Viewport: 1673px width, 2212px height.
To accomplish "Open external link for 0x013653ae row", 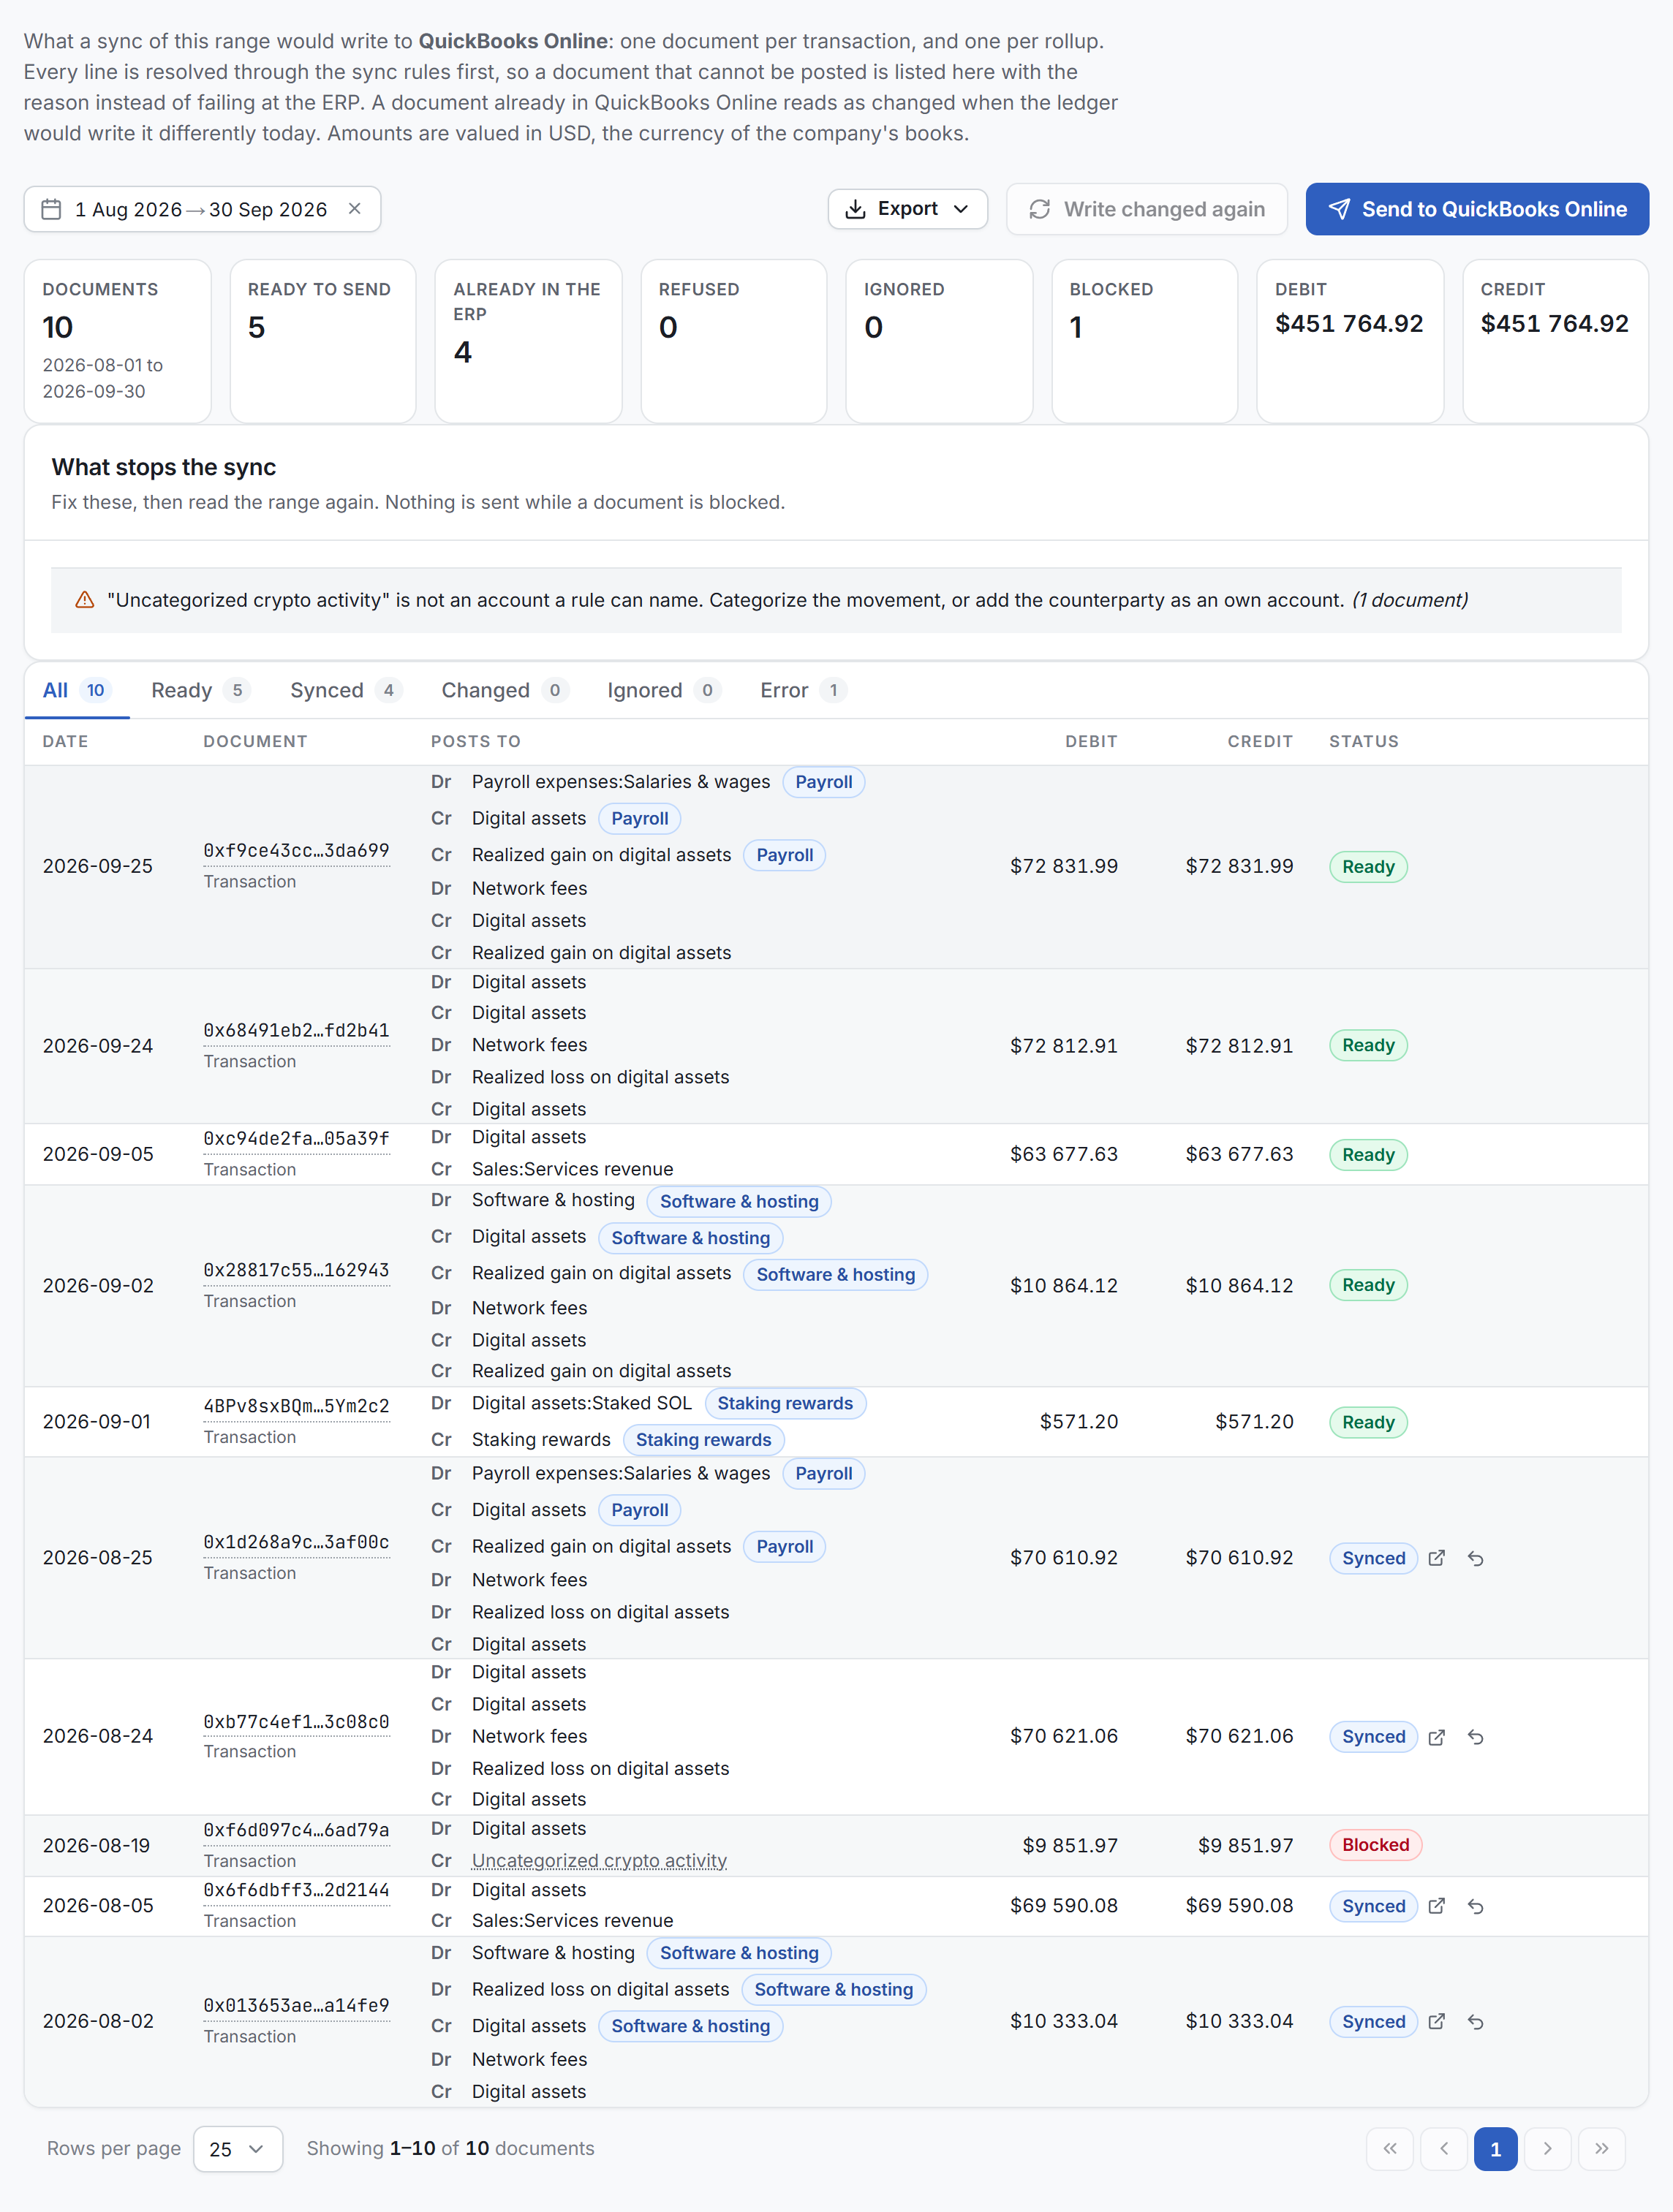I will 1436,2022.
